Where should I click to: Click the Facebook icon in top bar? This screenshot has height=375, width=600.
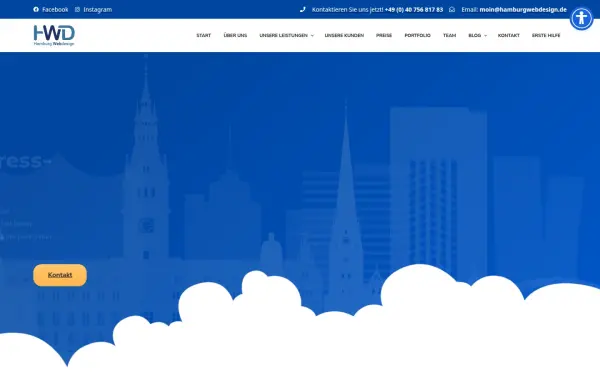(36, 9)
